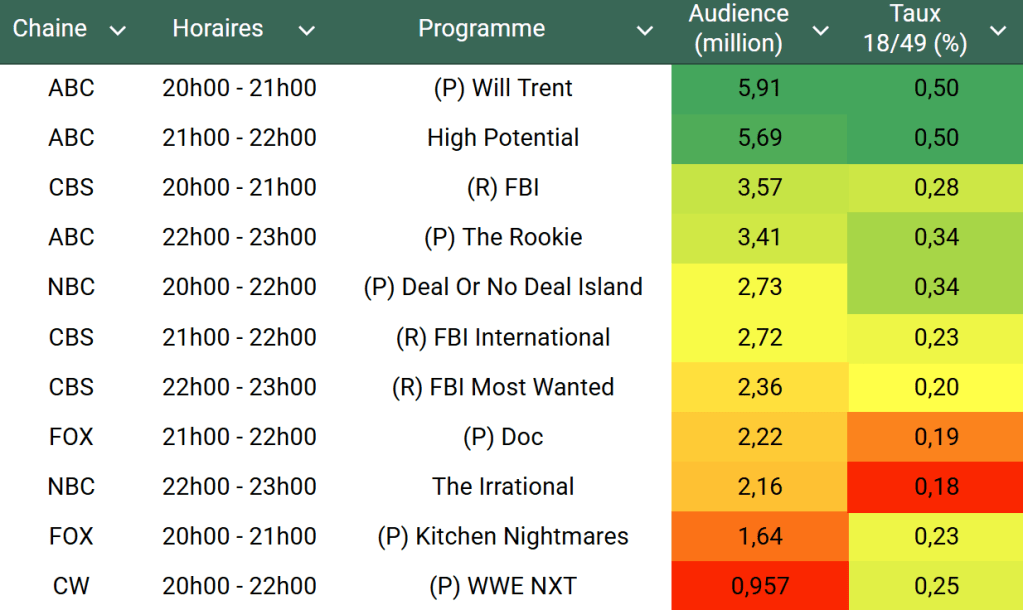The width and height of the screenshot is (1023, 610).
Task: Click the red 0,957 audience cell
Action: click(759, 586)
